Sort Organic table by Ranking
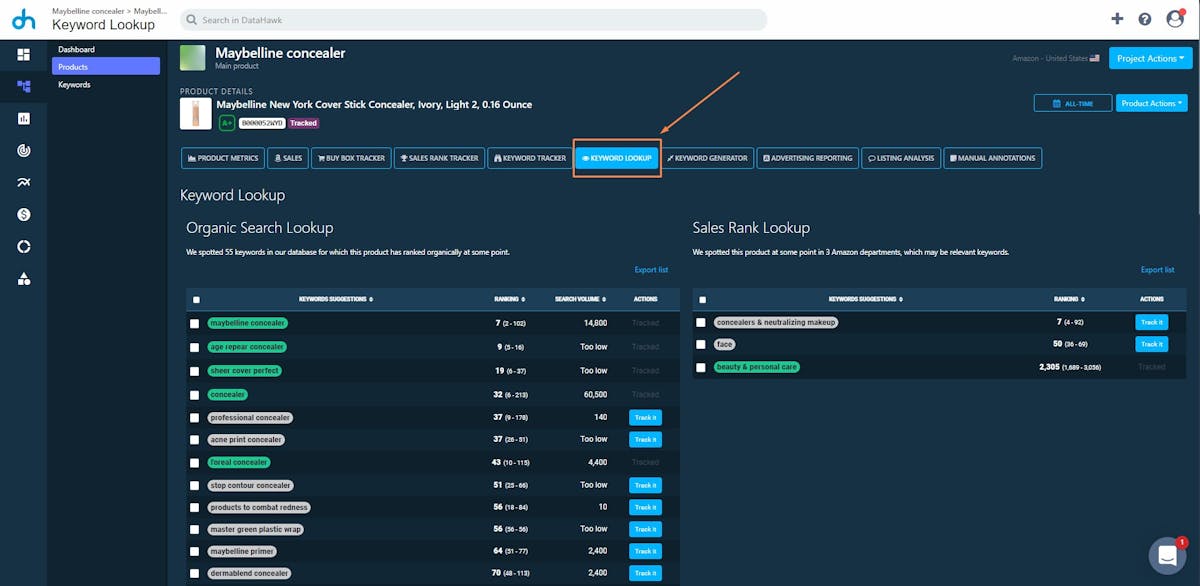This screenshot has width=1200, height=586. 508,299
